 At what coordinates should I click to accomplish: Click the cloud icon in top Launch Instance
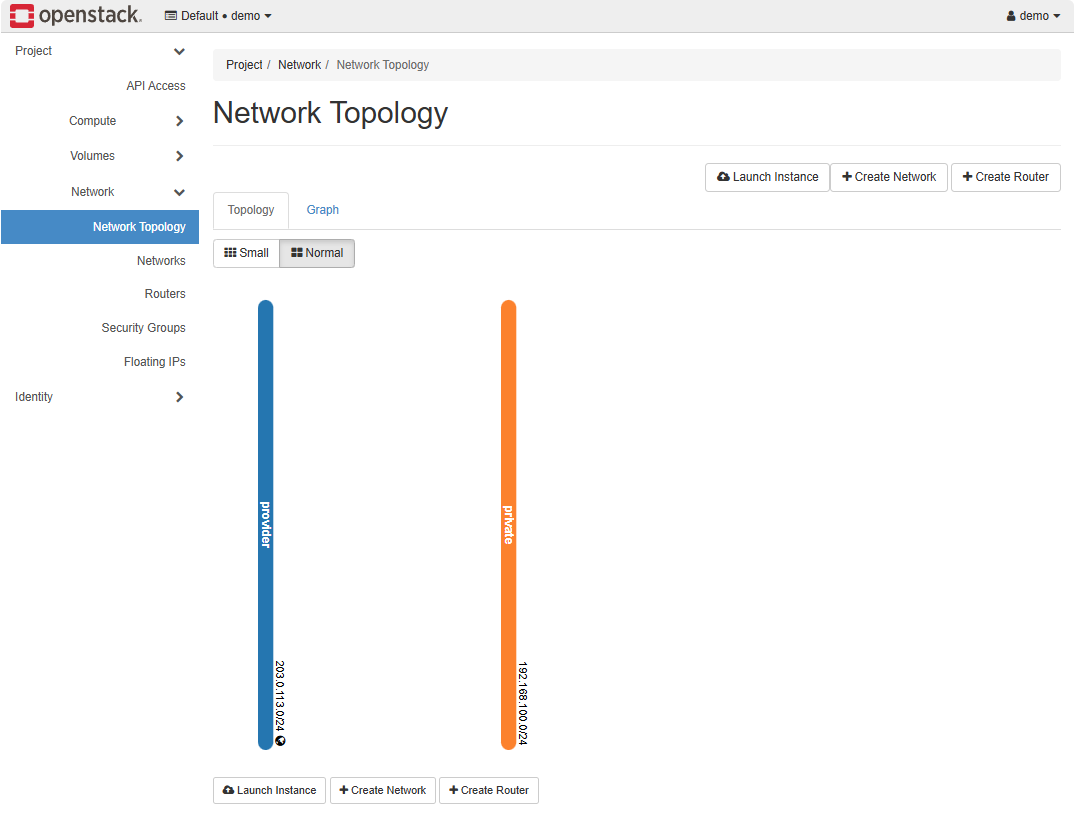point(724,177)
